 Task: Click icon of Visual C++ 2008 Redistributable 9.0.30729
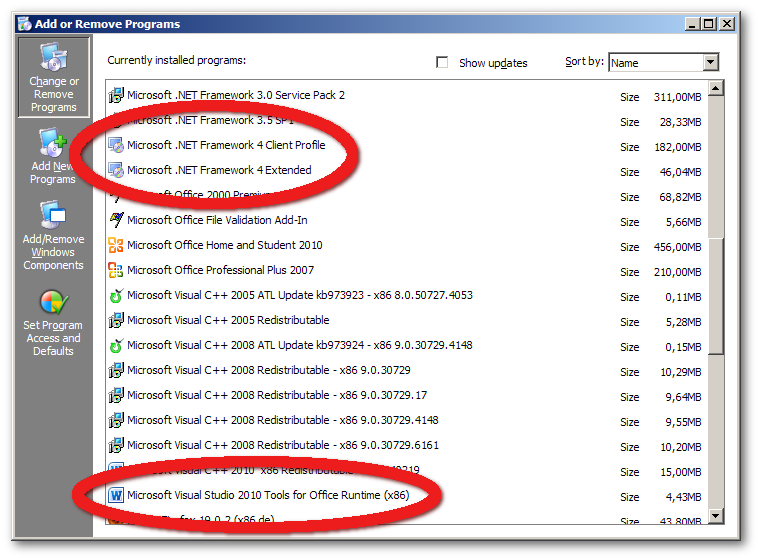[x=116, y=370]
